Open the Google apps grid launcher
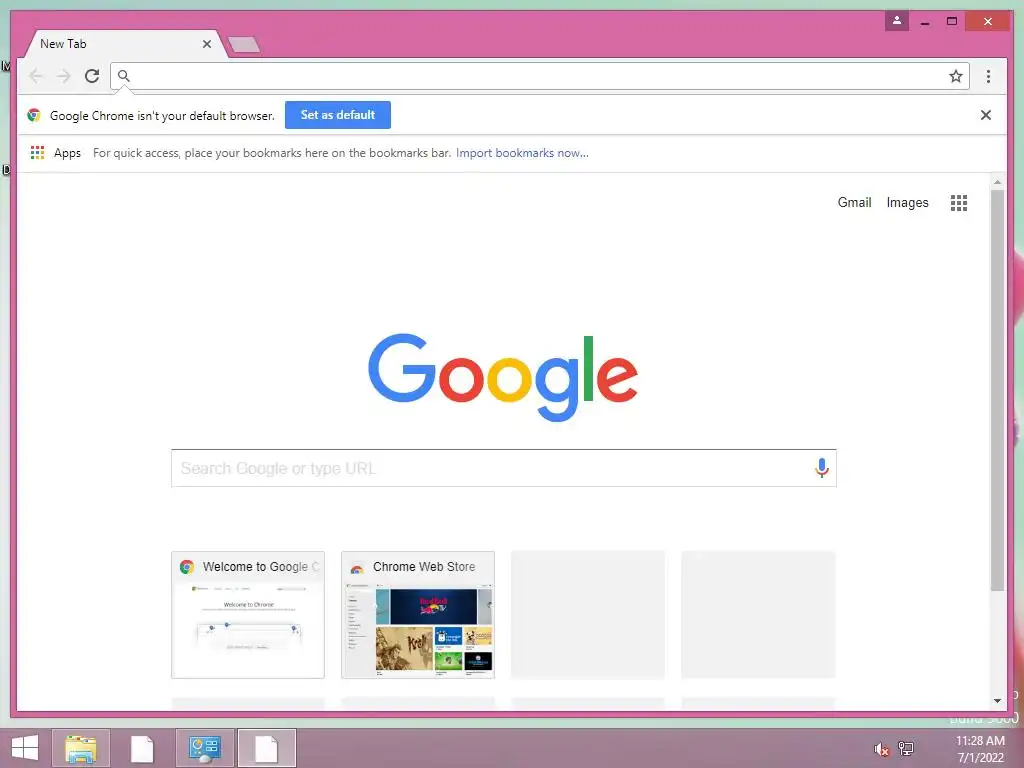 pyautogui.click(x=959, y=203)
